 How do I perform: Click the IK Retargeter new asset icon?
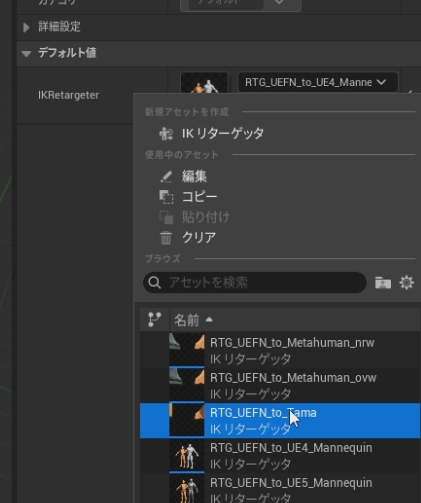tap(166, 134)
